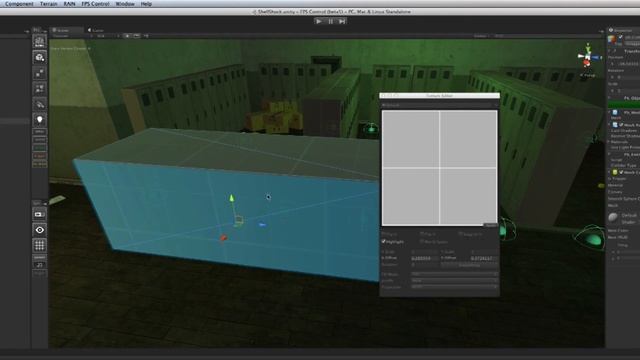The image size is (640, 360).
Task: Click the blue Z move handle on cube
Action: click(x=262, y=224)
